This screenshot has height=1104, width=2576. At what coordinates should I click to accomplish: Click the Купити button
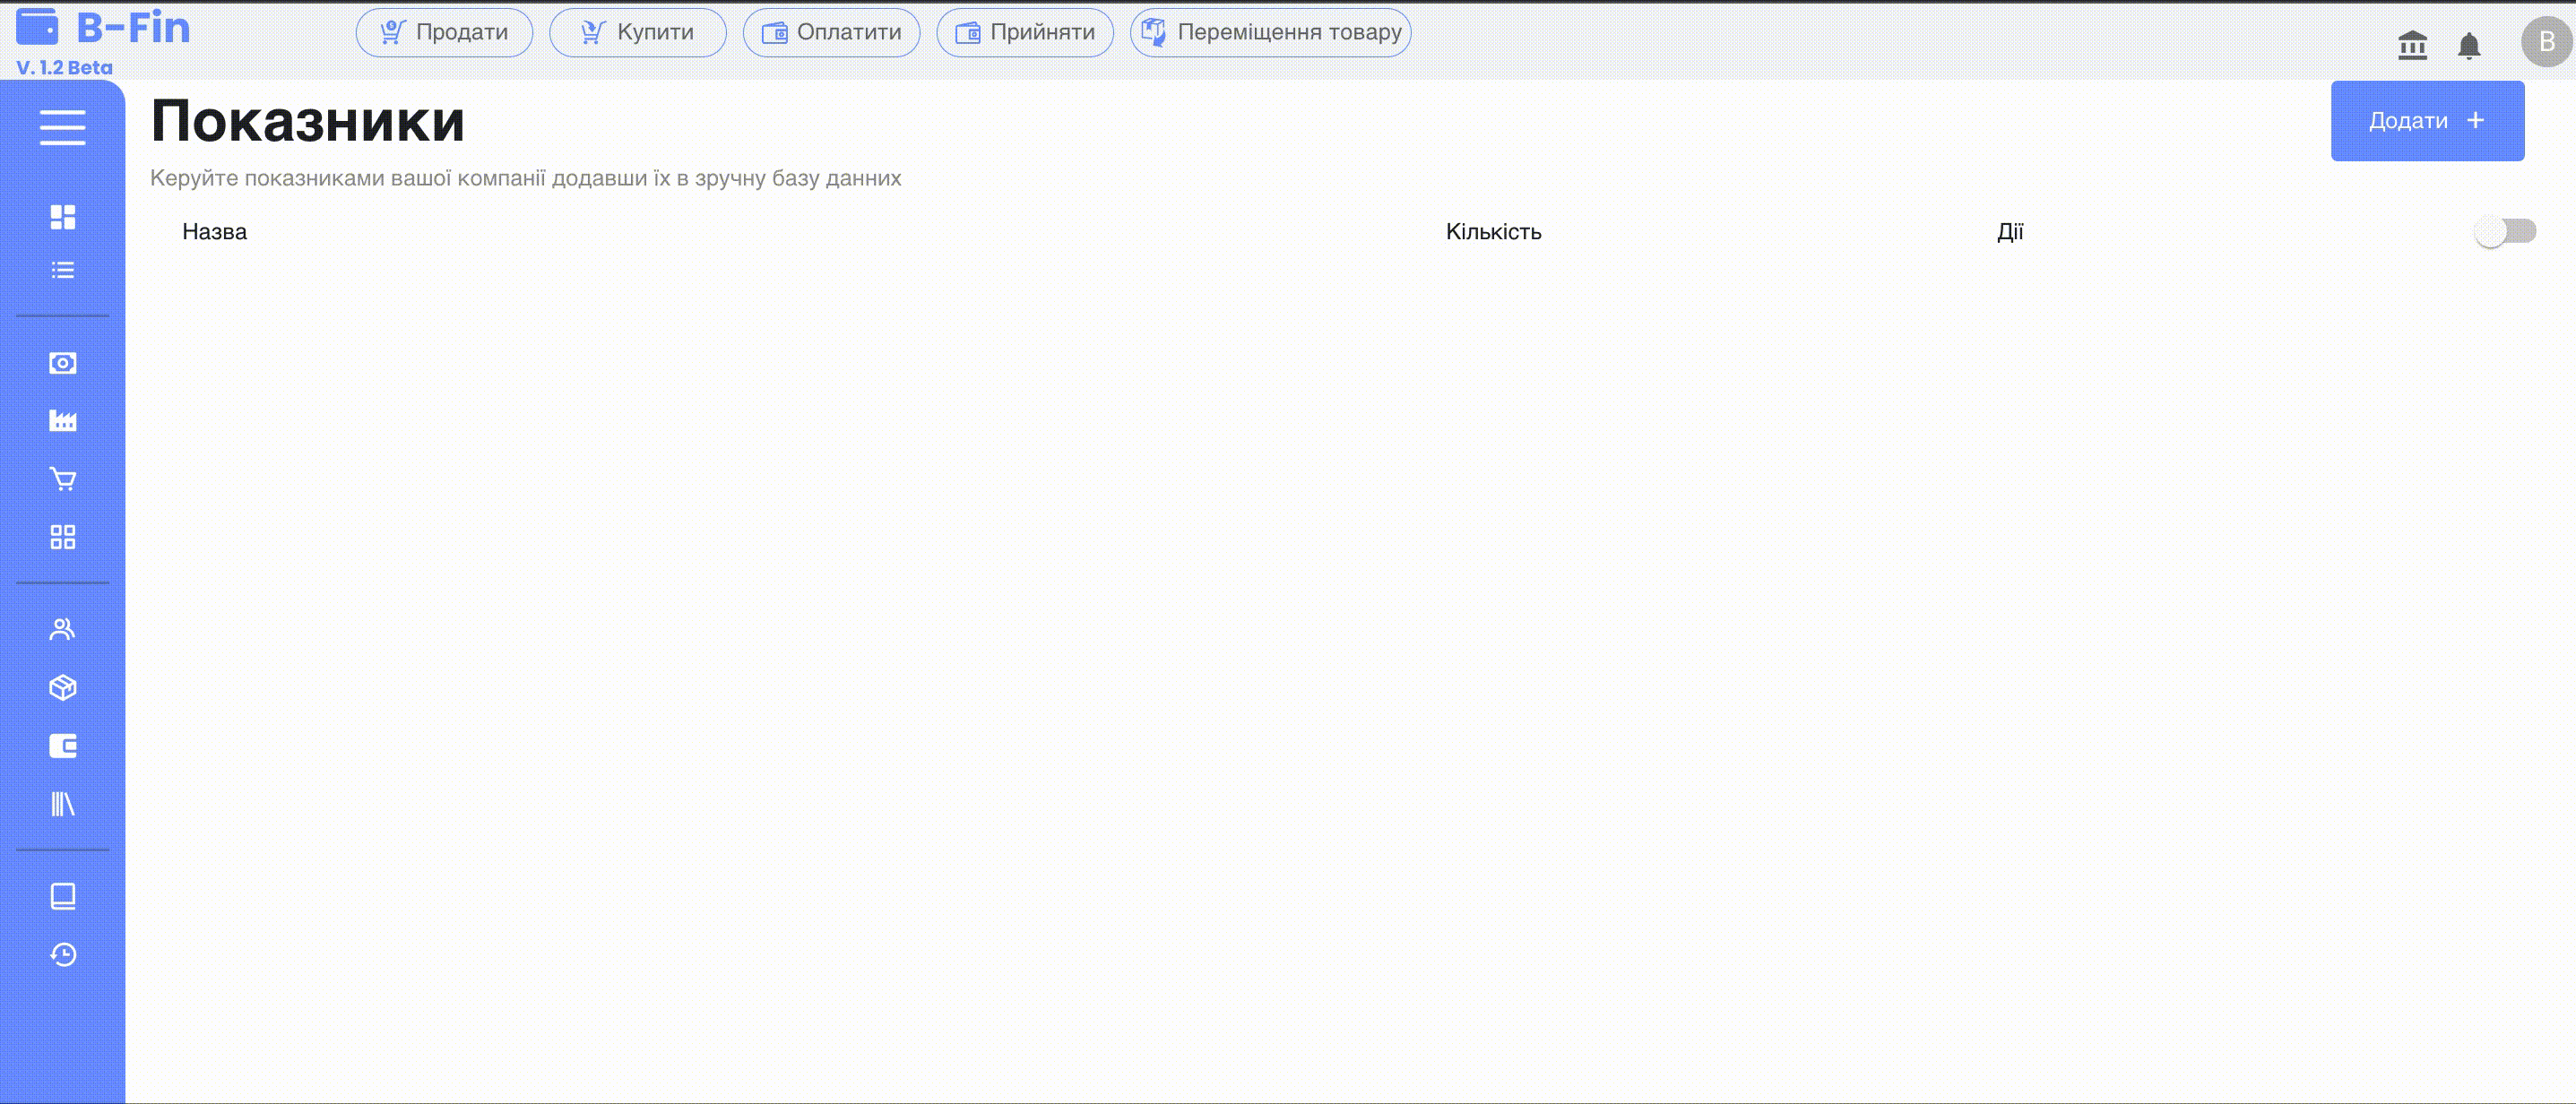638,32
